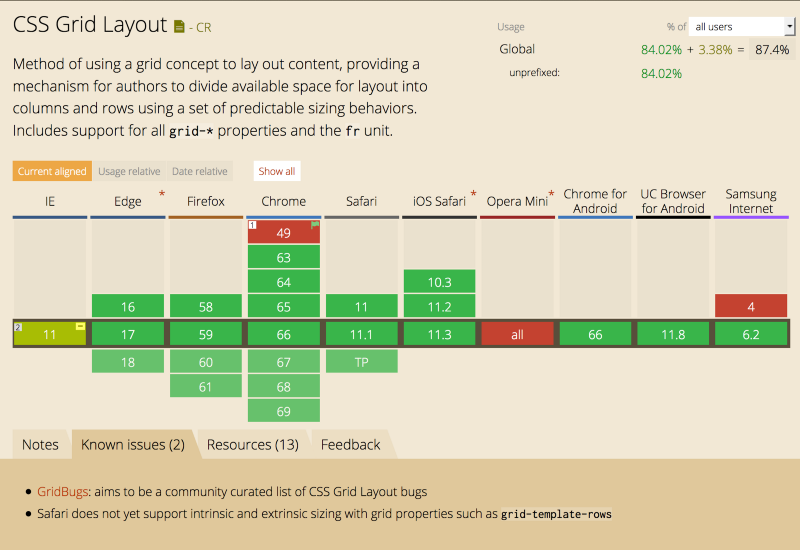This screenshot has width=800, height=550.
Task: Click the Safari 11.1 cell
Action: click(361, 334)
